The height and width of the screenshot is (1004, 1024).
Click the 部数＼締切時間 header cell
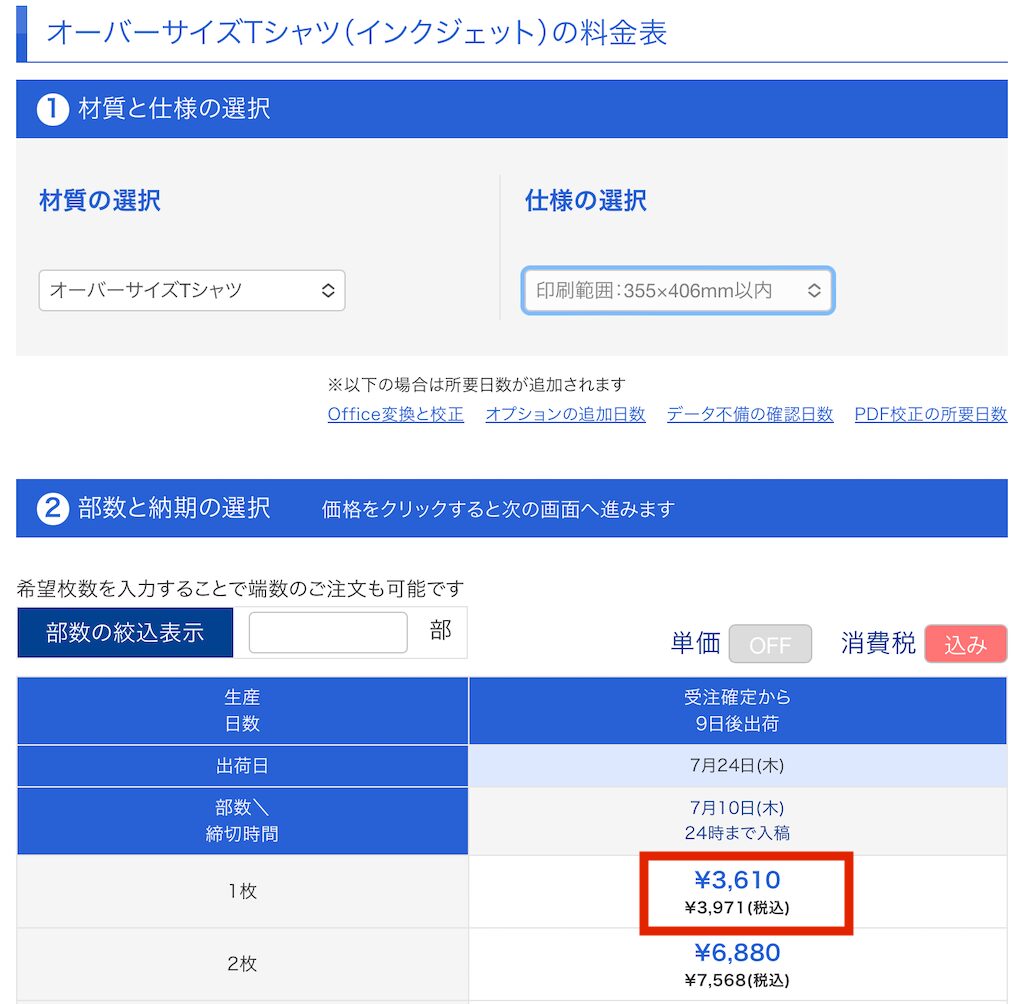(x=242, y=820)
